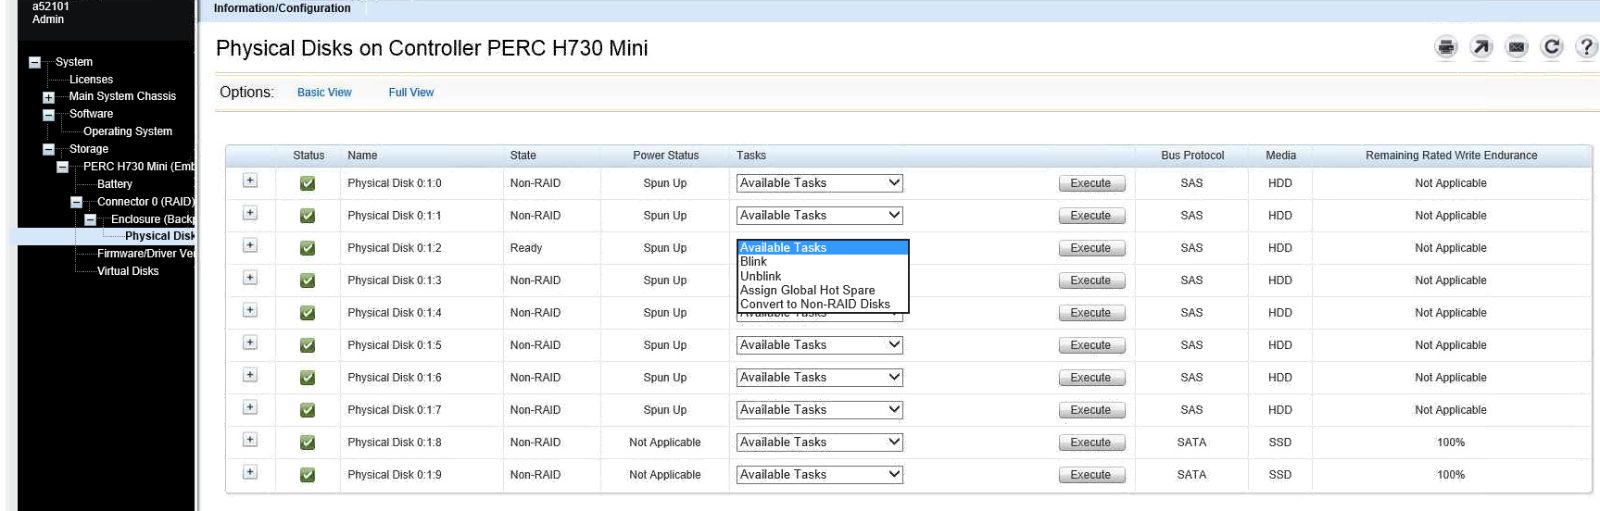
Task: Click the Print icon in top-right toolbar
Action: (1446, 47)
